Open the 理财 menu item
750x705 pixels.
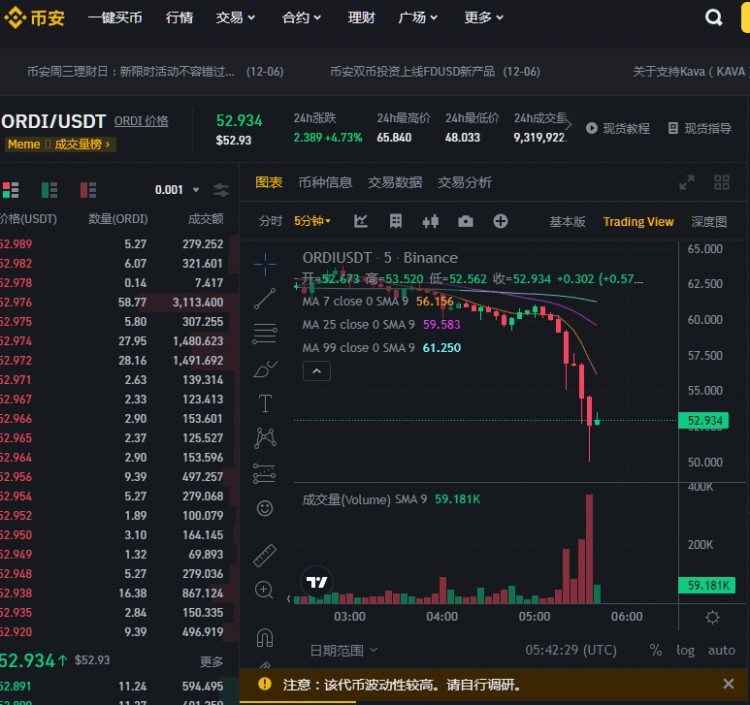361,18
